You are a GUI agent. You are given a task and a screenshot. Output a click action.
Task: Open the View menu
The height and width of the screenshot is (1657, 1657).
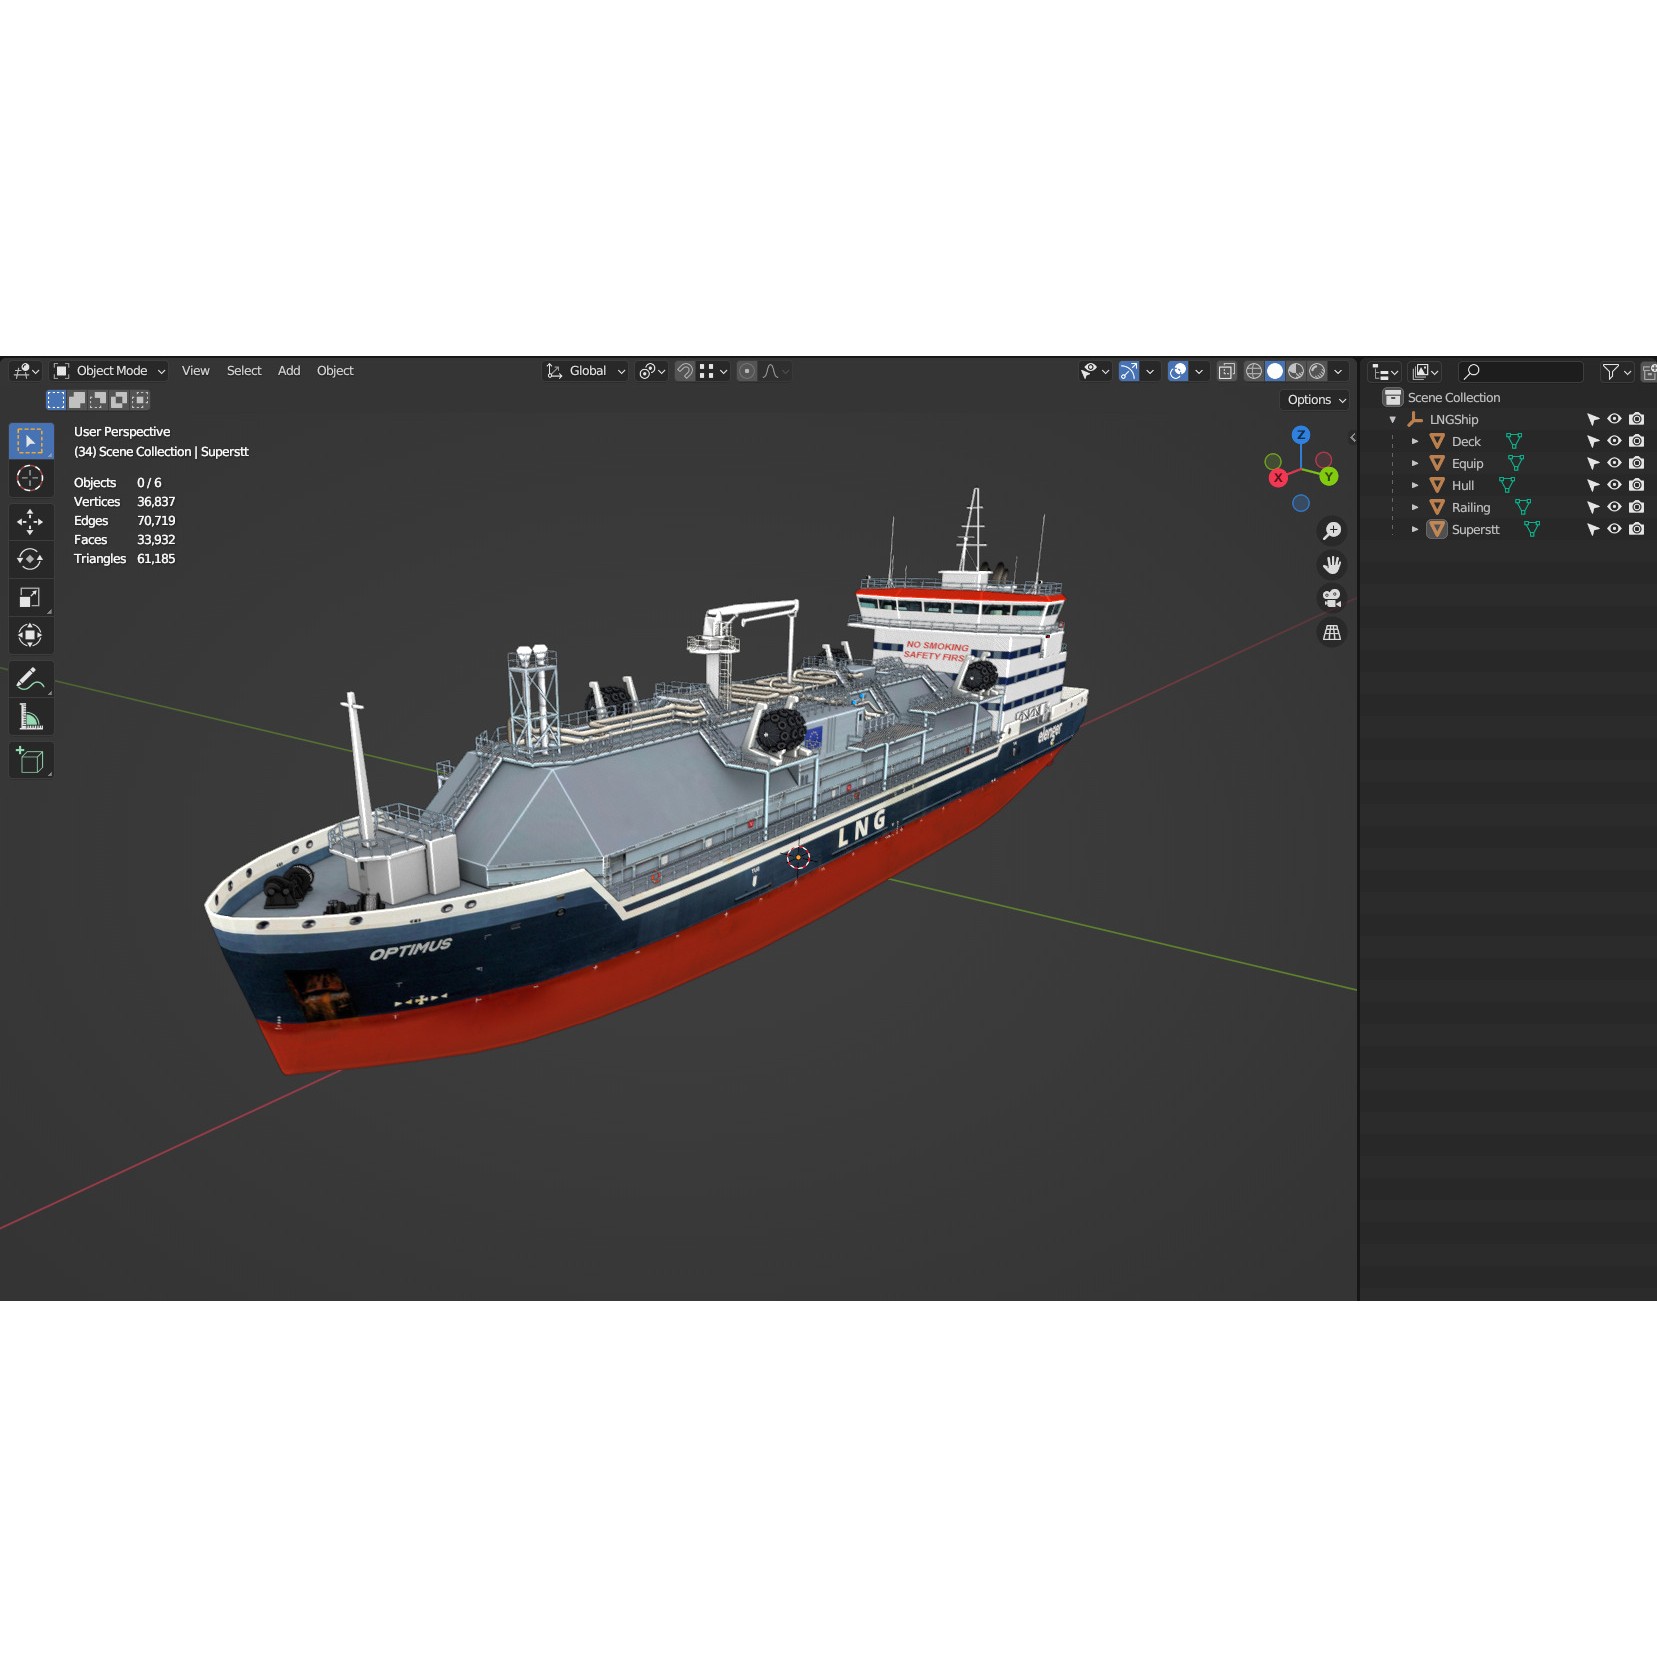[x=195, y=371]
